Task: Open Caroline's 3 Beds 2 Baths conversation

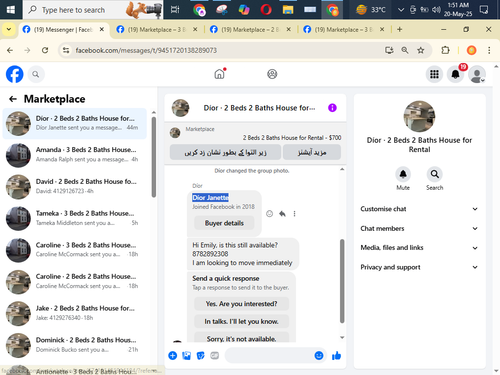Action: 75,250
